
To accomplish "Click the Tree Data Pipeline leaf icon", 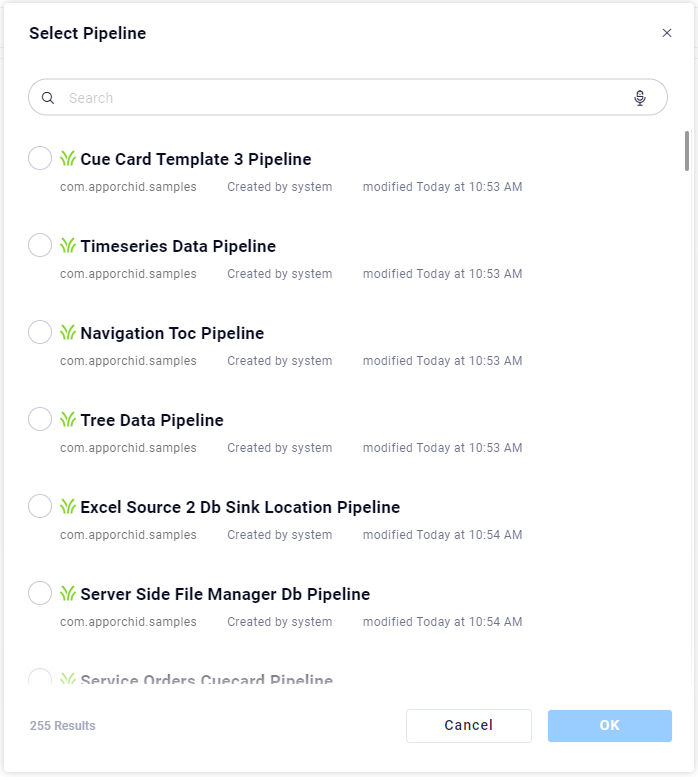I will pos(68,420).
